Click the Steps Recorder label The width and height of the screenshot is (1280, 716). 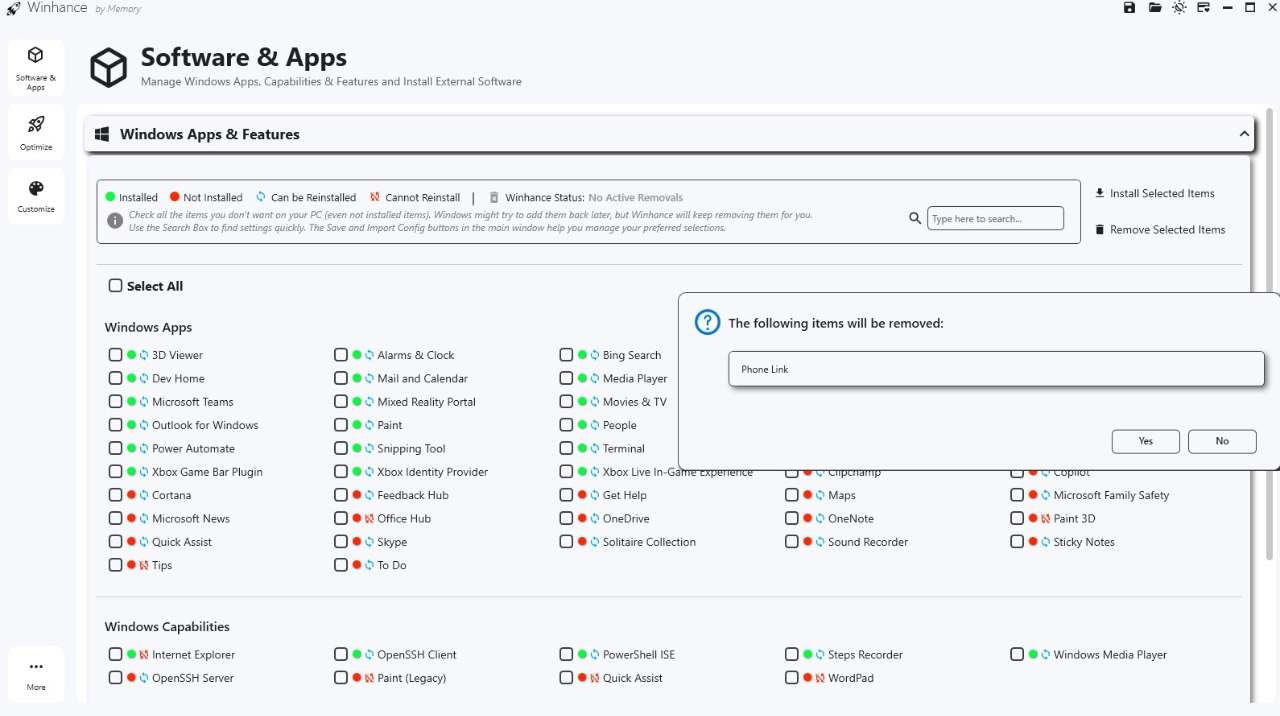[x=865, y=655]
